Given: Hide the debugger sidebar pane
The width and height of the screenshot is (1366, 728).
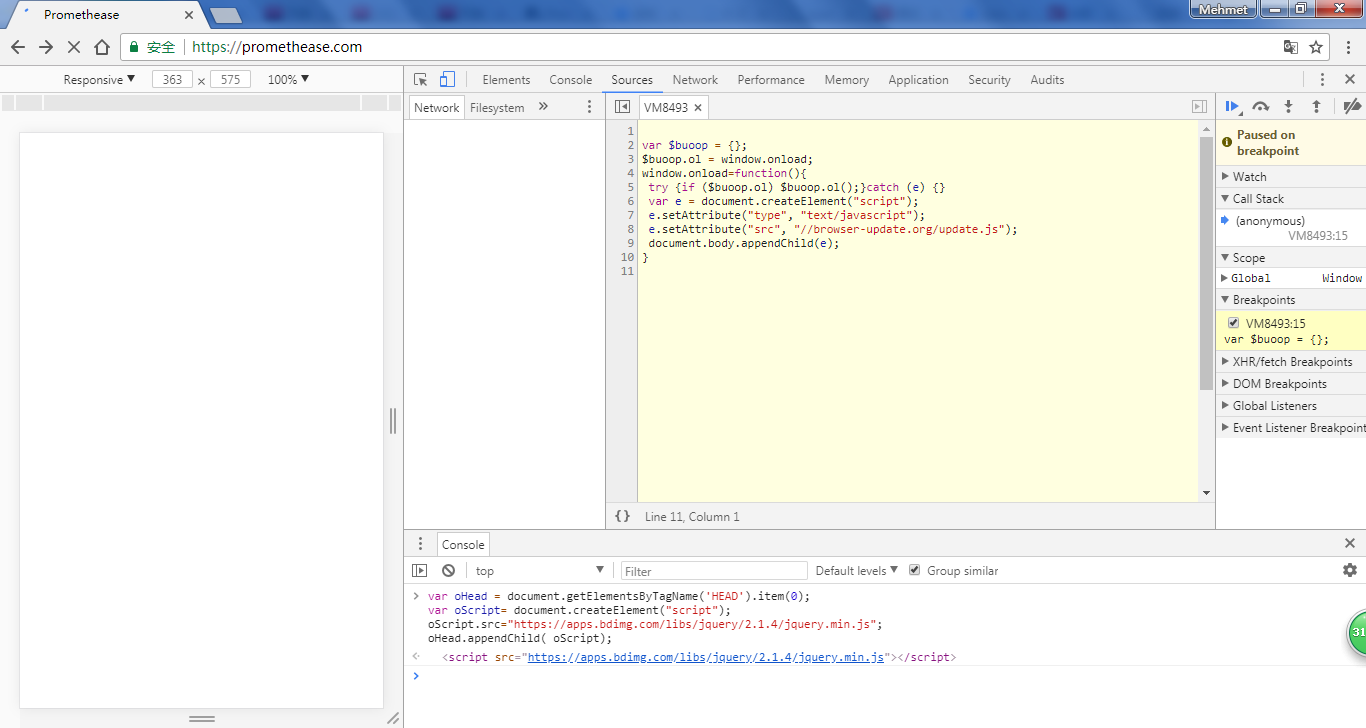Looking at the screenshot, I should point(1199,107).
